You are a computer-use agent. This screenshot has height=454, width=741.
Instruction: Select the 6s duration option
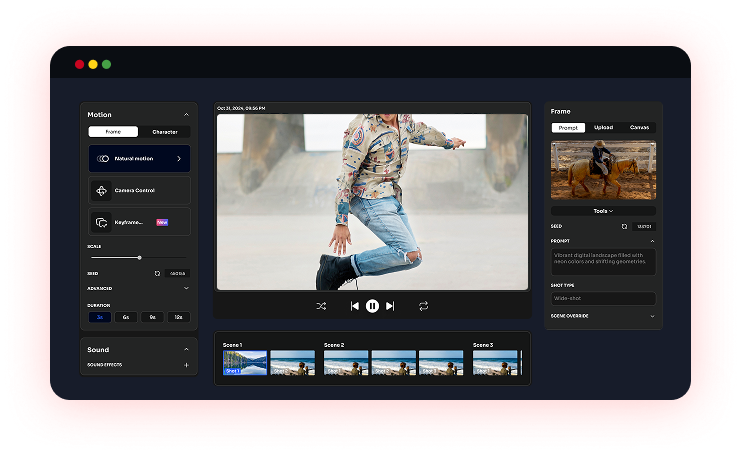pos(126,317)
